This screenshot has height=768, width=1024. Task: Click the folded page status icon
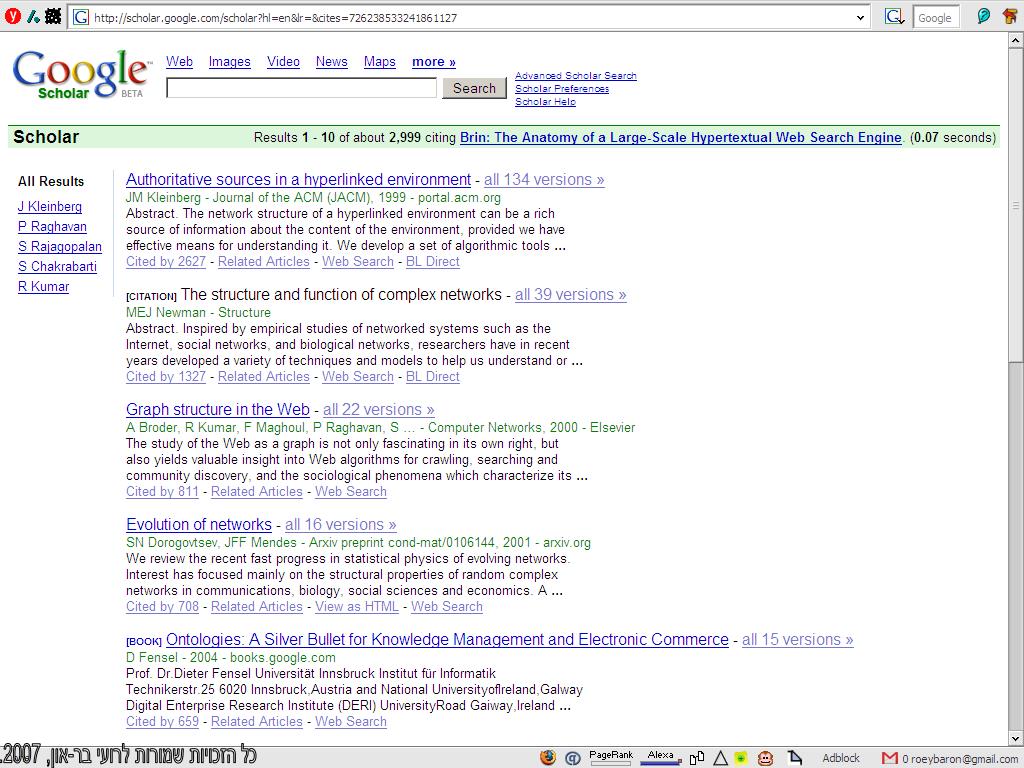coord(794,758)
